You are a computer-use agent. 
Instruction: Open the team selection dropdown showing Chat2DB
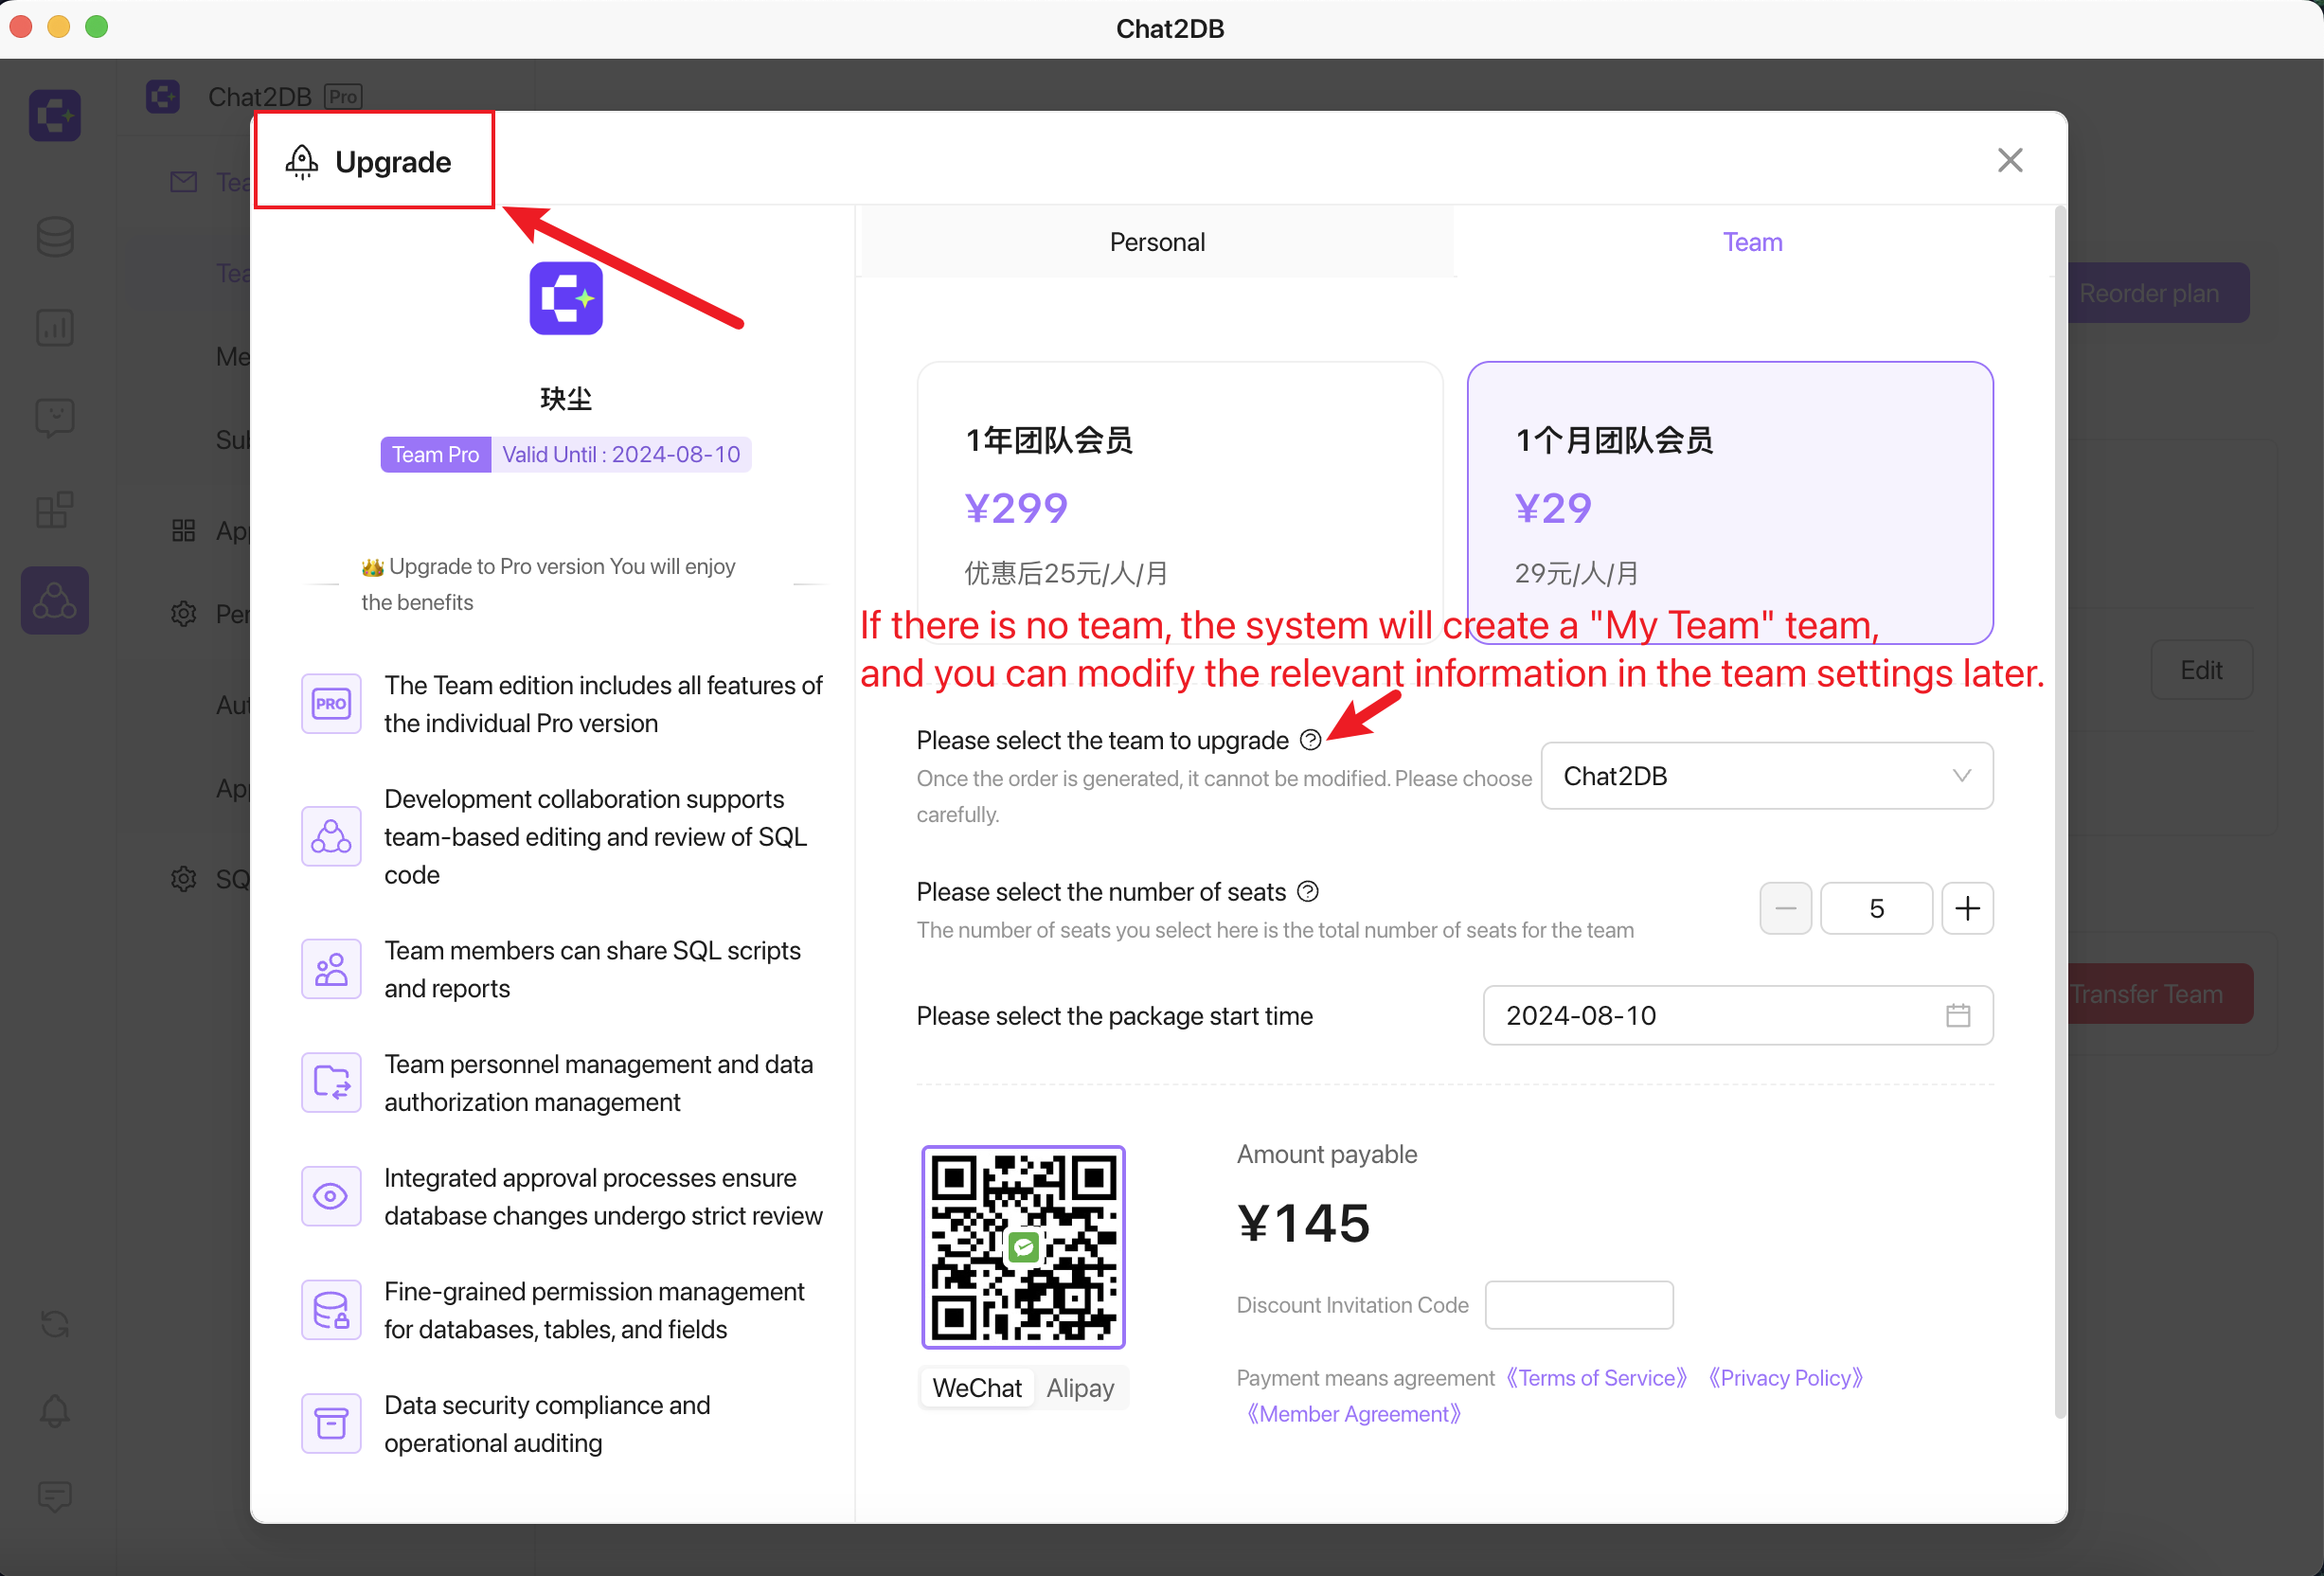click(1767, 776)
